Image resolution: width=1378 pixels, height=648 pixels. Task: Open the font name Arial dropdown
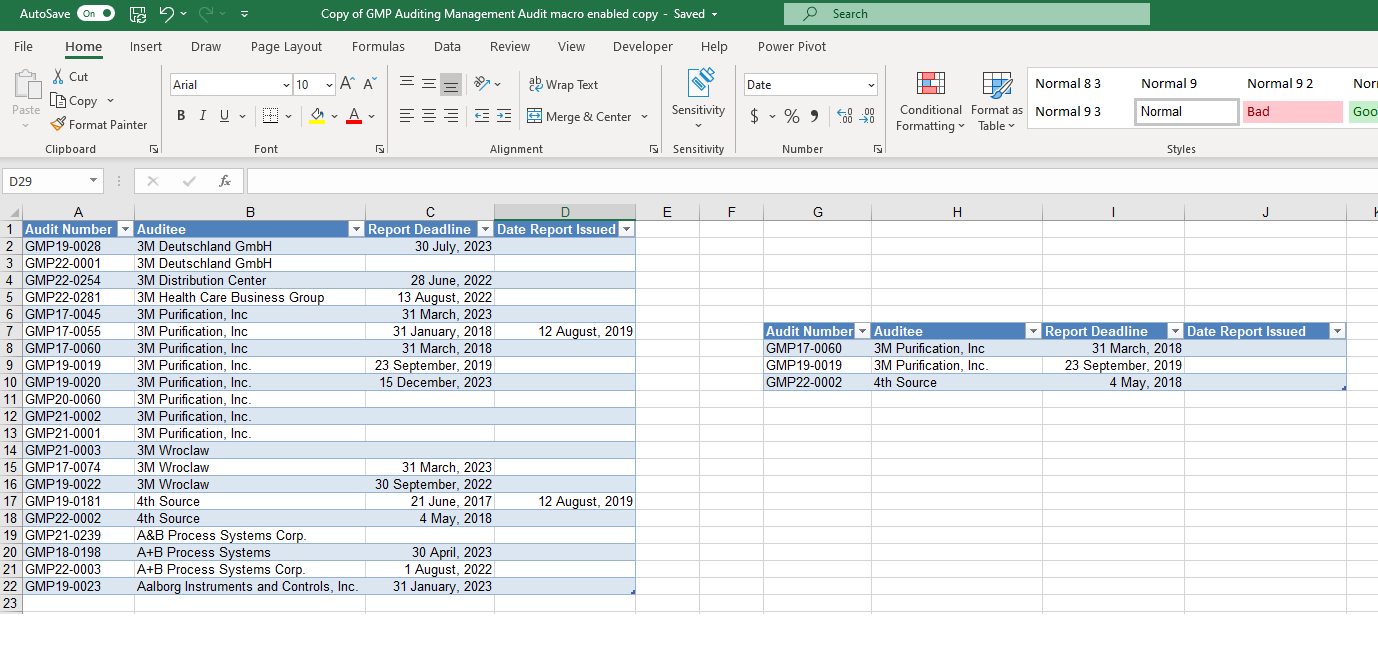(285, 85)
